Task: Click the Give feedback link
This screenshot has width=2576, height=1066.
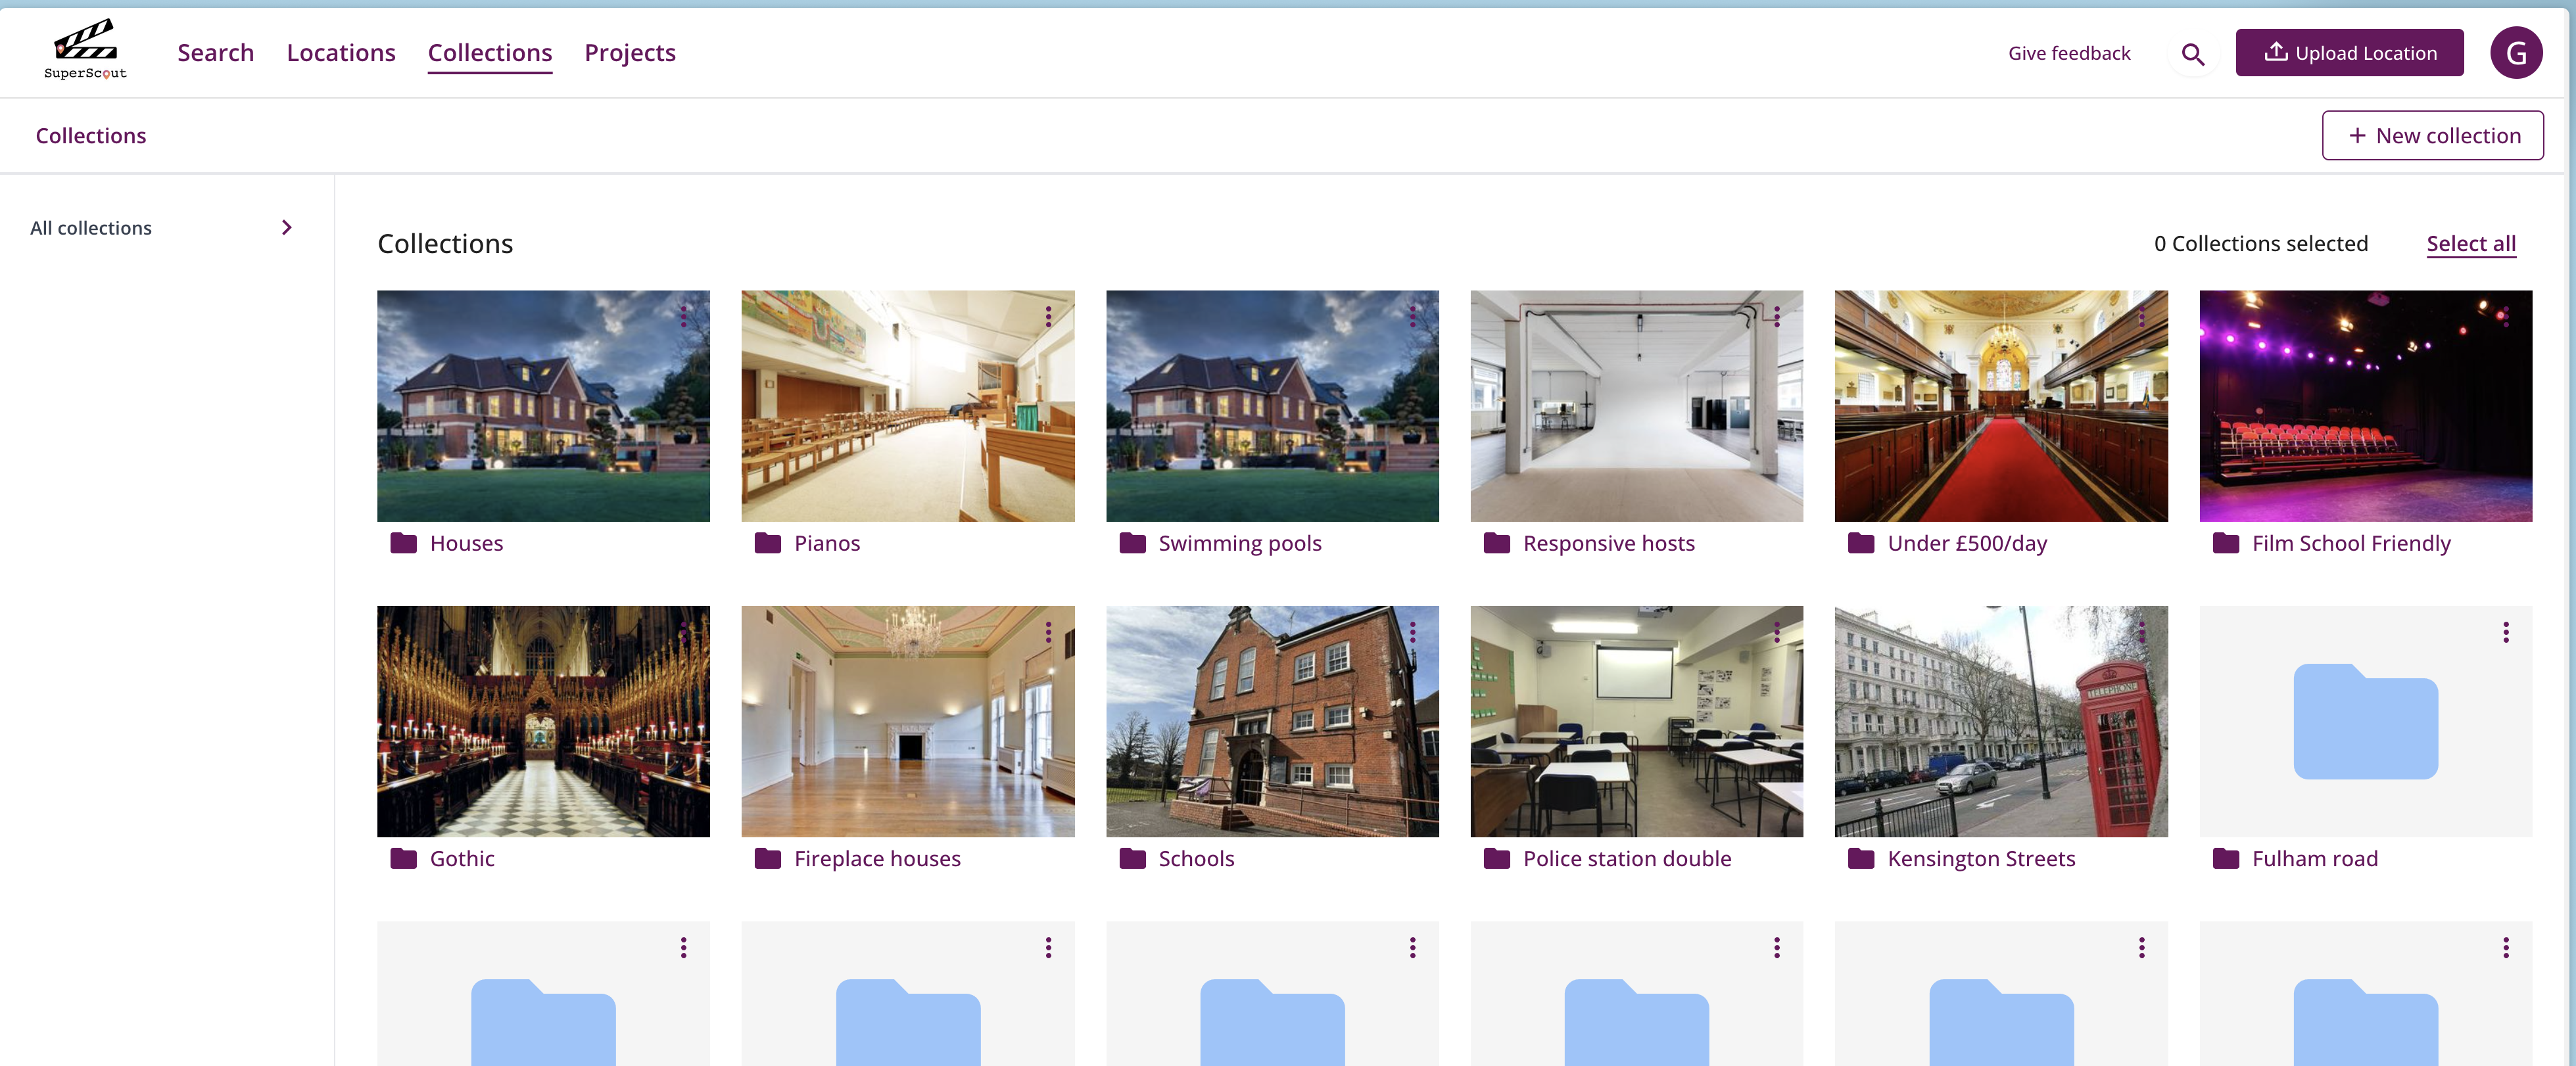Action: point(2069,53)
